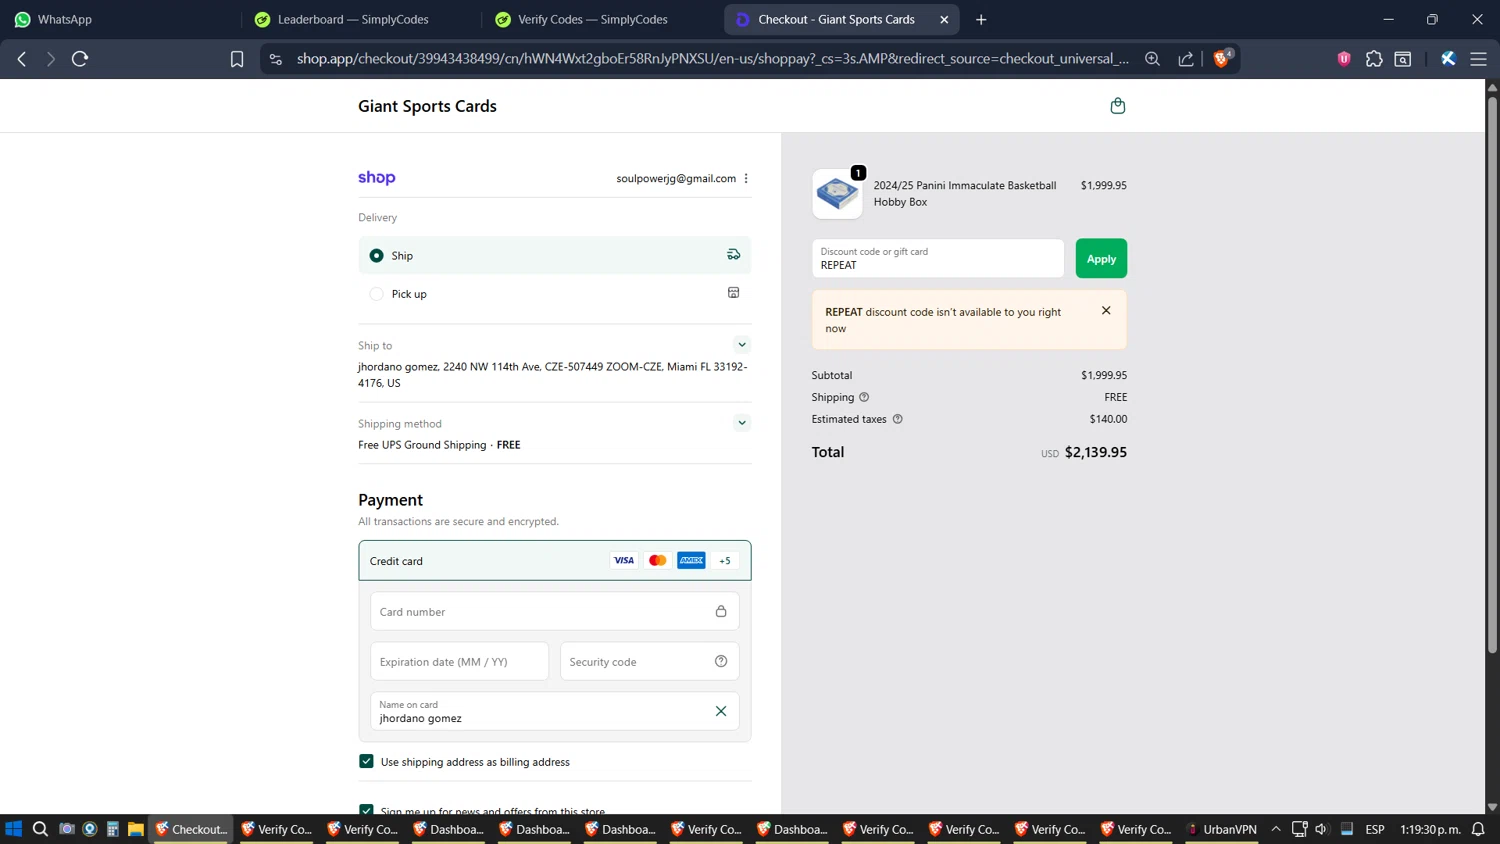1500x844 pixels.
Task: Show hidden system tray icons chevron
Action: pos(1276,829)
